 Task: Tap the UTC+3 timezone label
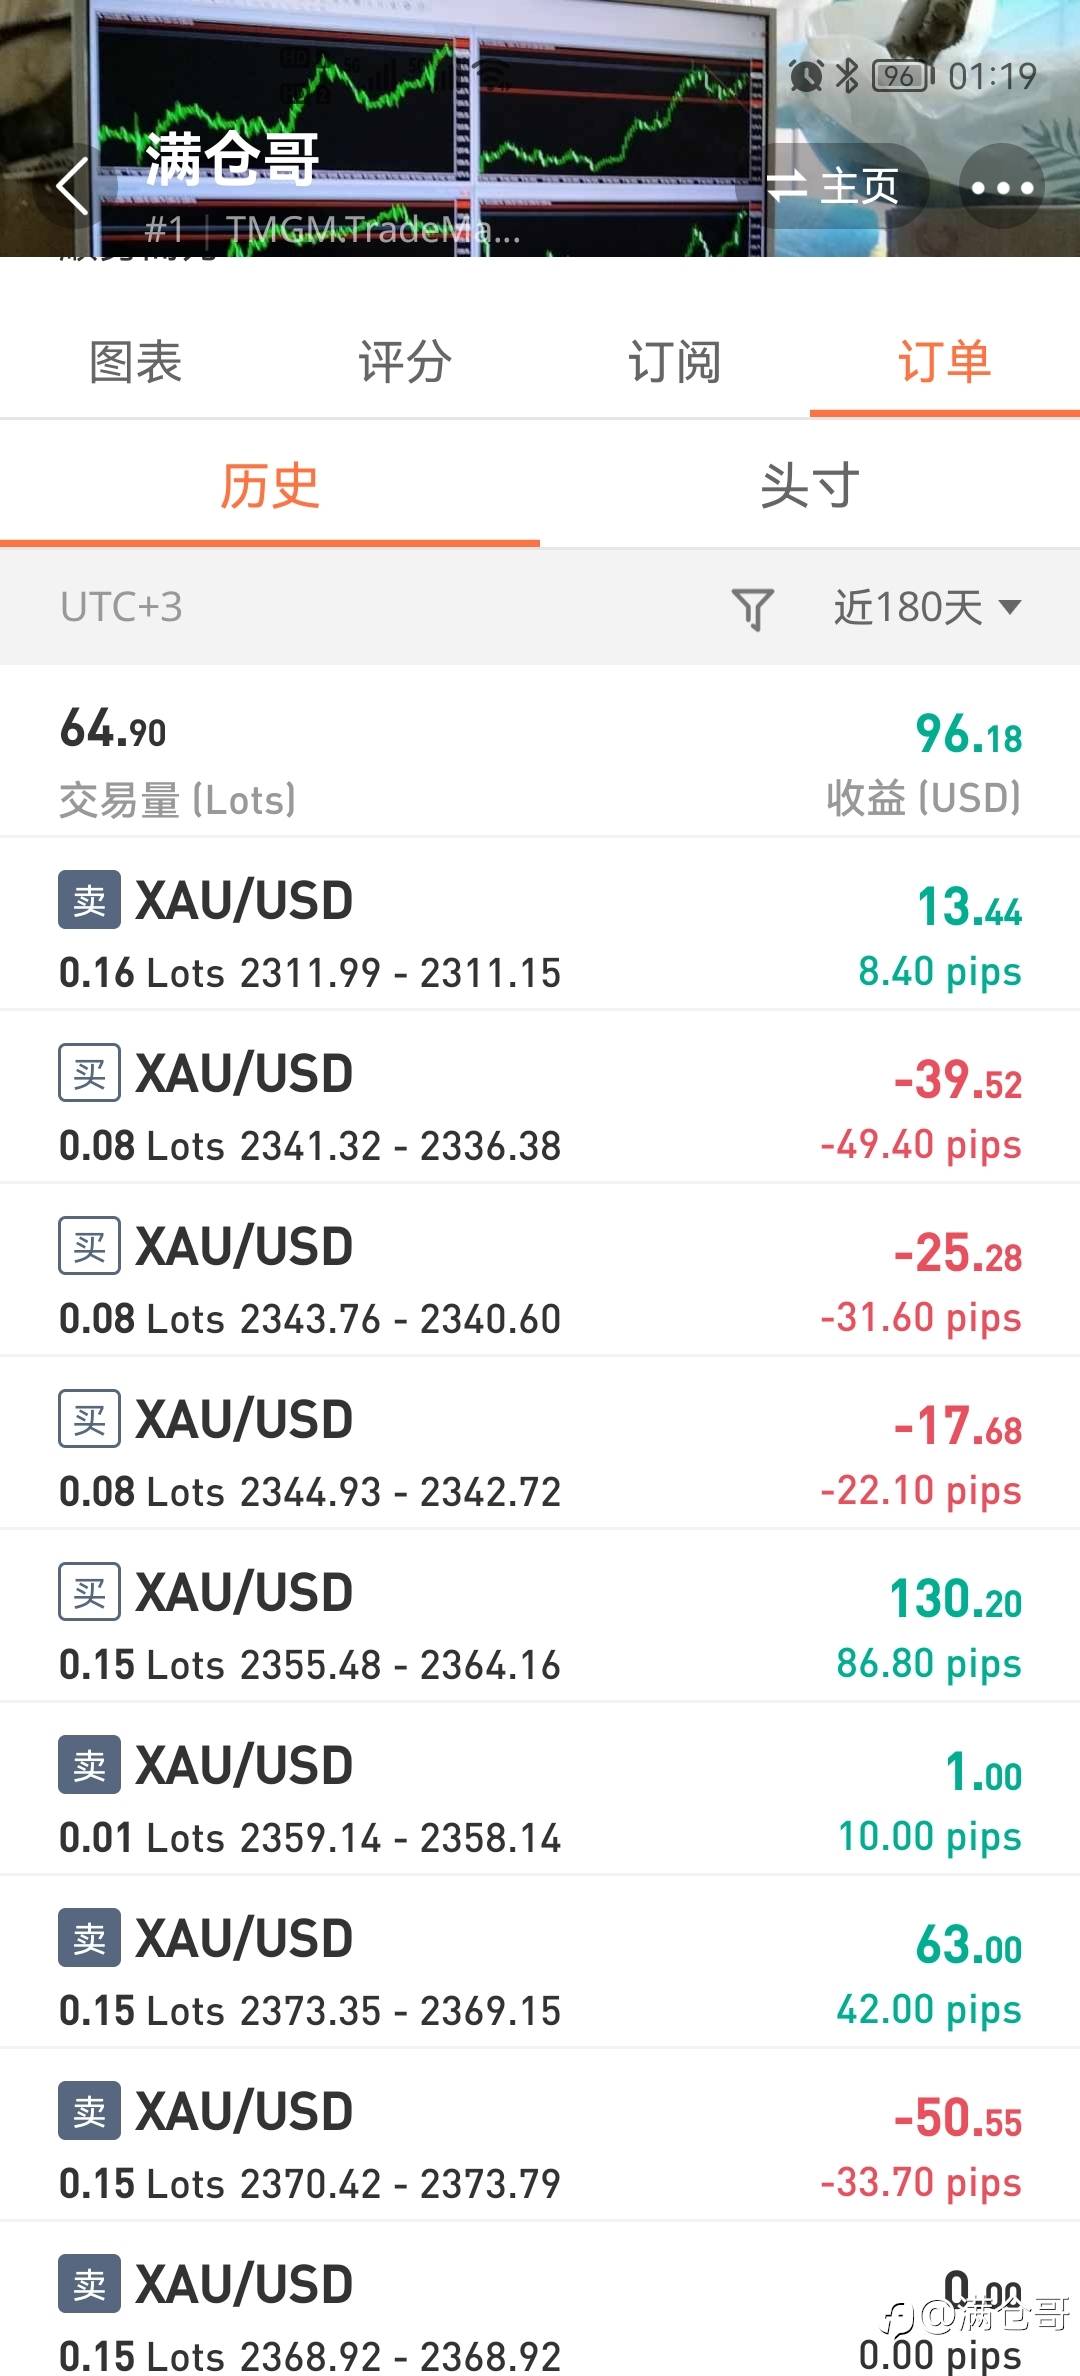pos(121,608)
